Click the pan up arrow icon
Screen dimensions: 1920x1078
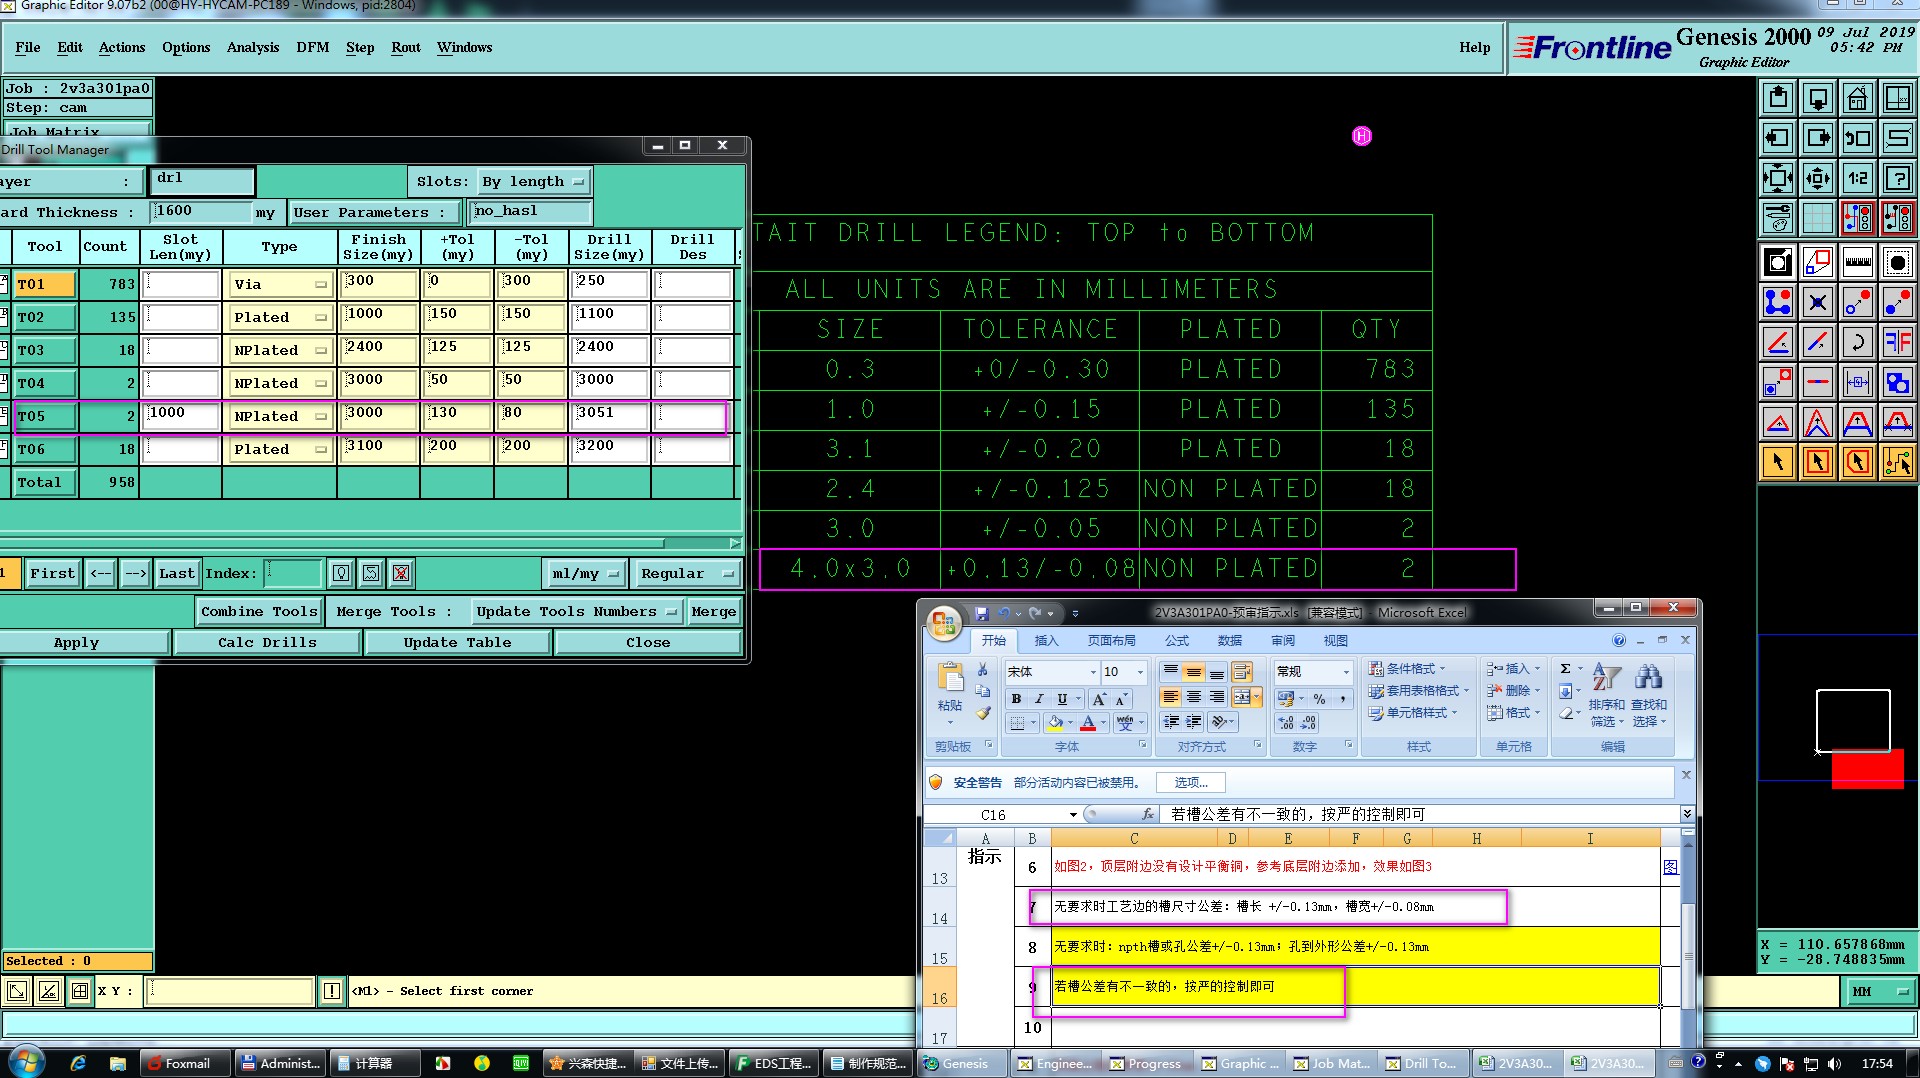coord(1777,98)
